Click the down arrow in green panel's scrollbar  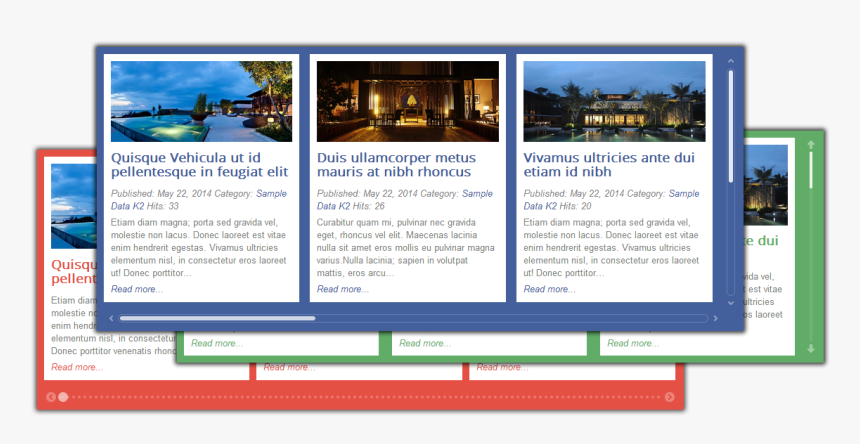(811, 349)
